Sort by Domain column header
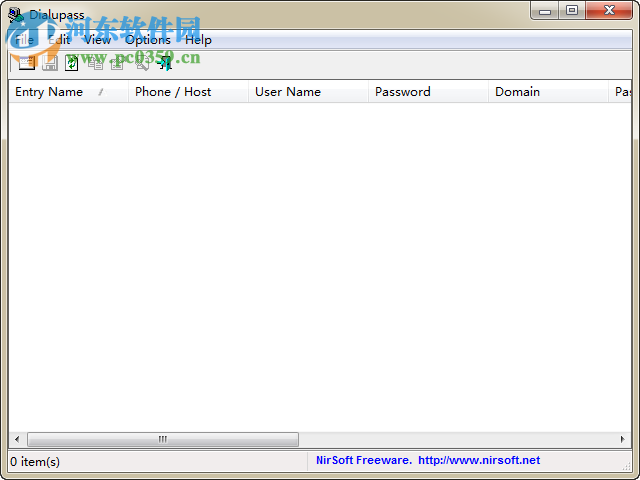 pyautogui.click(x=548, y=91)
